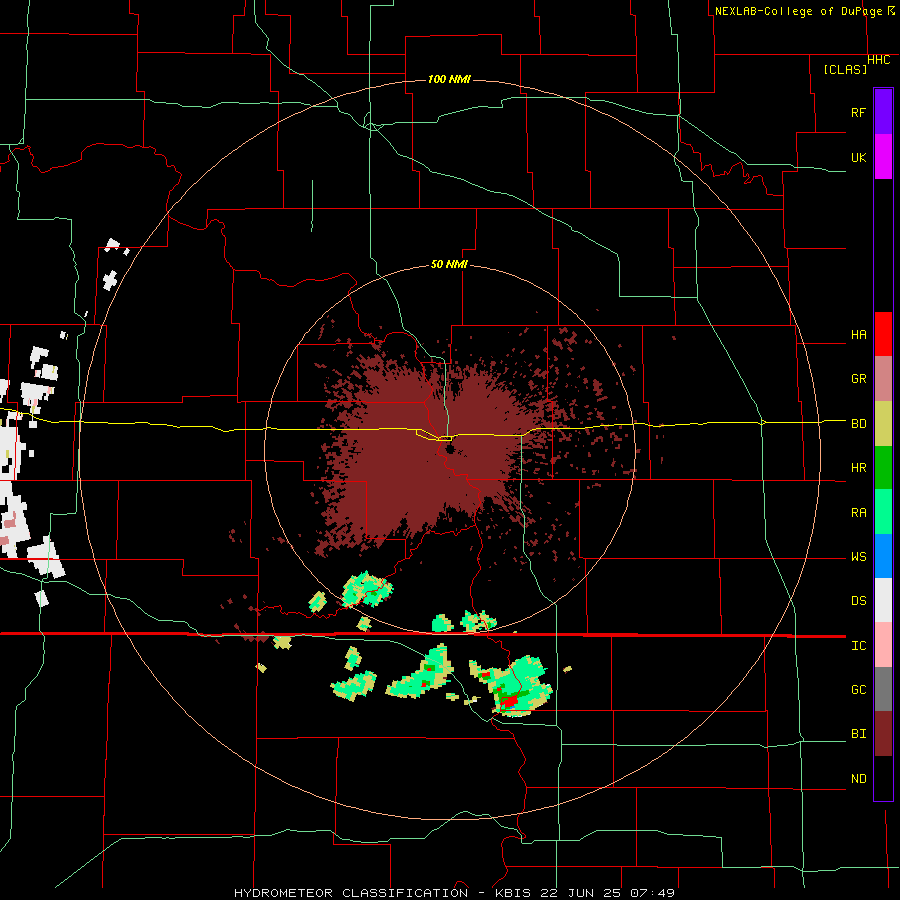Viewport: 900px width, 900px height.
Task: Click the HA legend label
Action: point(858,335)
